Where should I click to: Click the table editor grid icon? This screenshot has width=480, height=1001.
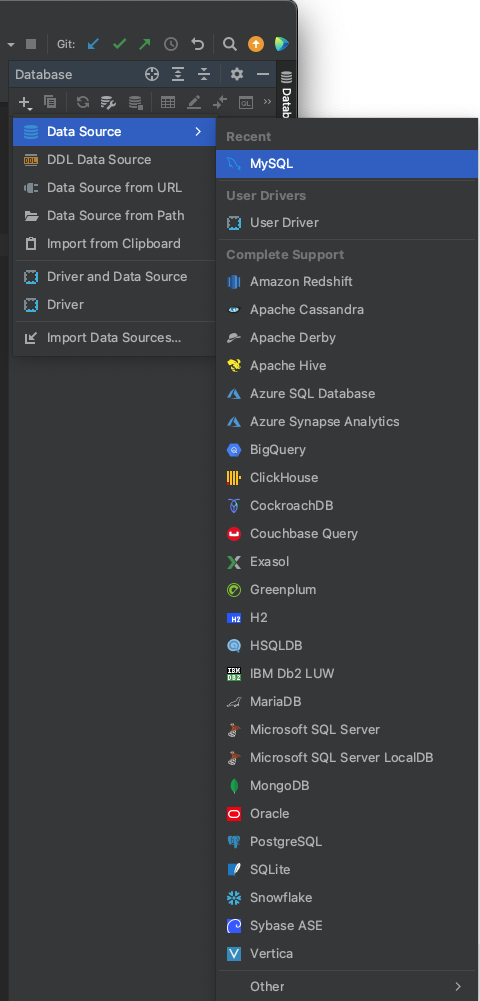[168, 102]
